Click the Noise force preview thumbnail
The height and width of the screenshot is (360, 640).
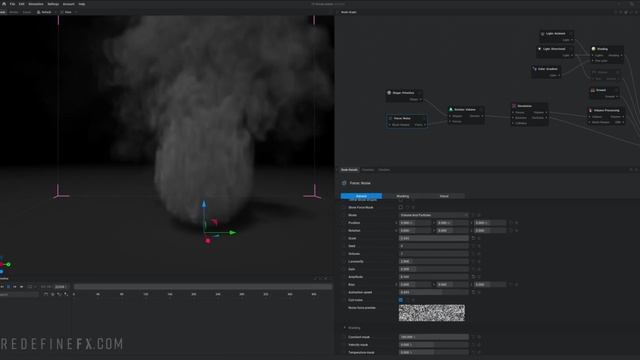(x=431, y=313)
